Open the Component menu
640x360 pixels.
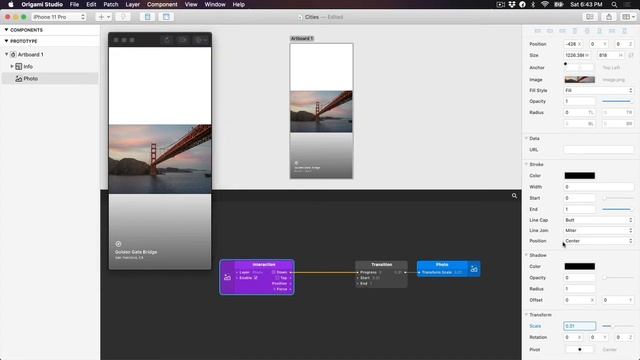tap(162, 4)
